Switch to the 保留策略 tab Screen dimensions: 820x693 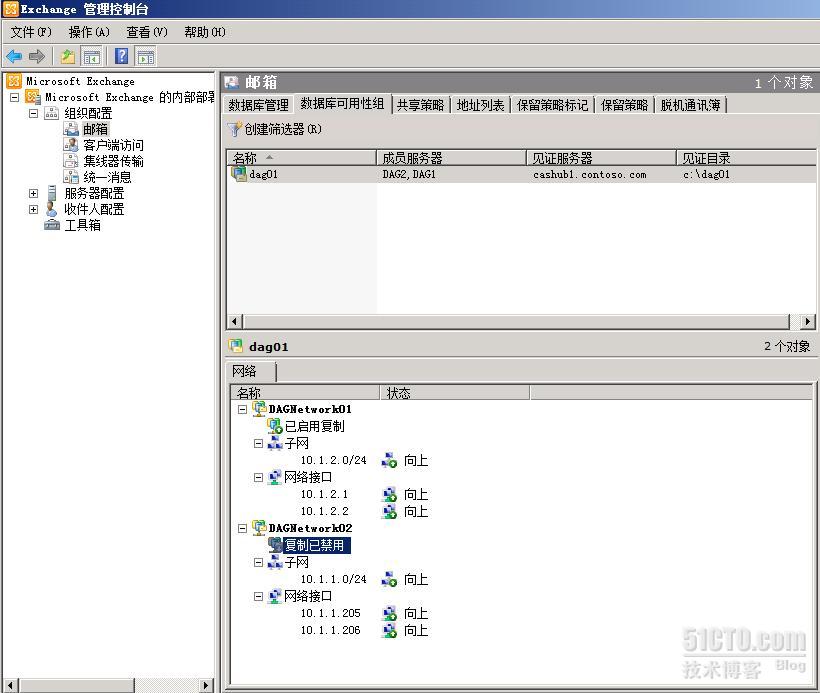624,105
